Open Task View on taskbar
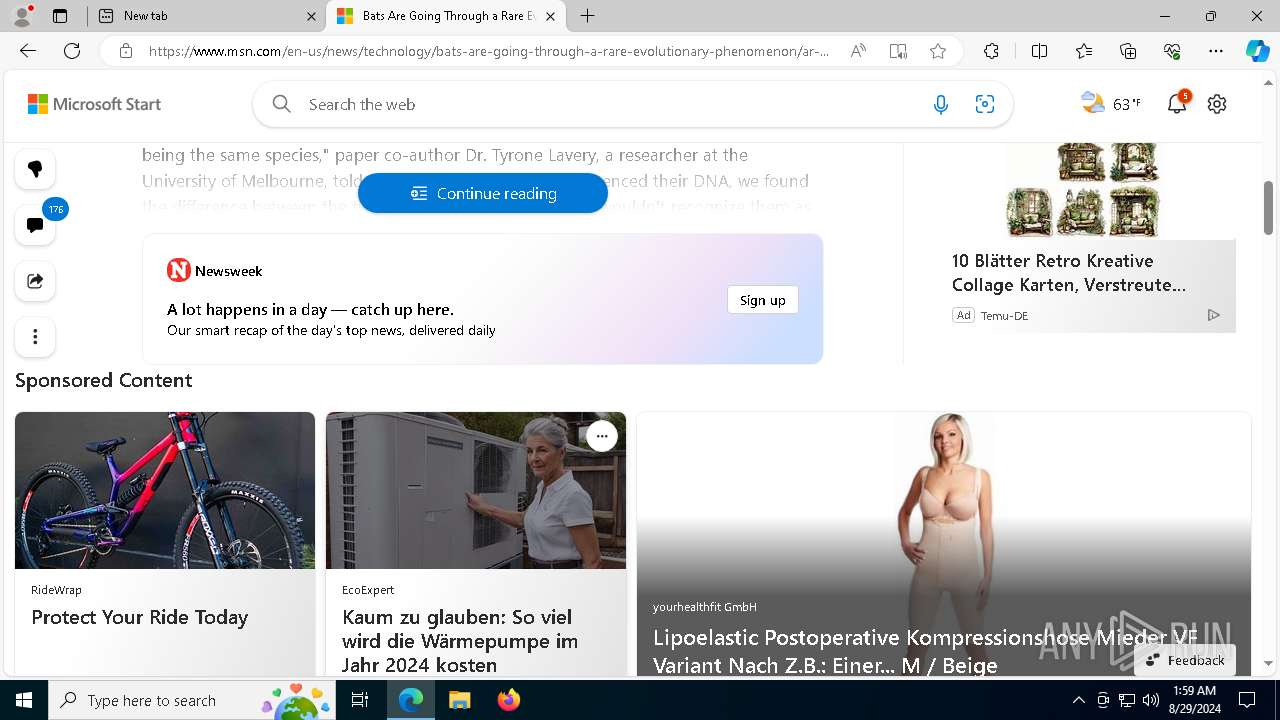Viewport: 1280px width, 720px height. tap(361, 700)
